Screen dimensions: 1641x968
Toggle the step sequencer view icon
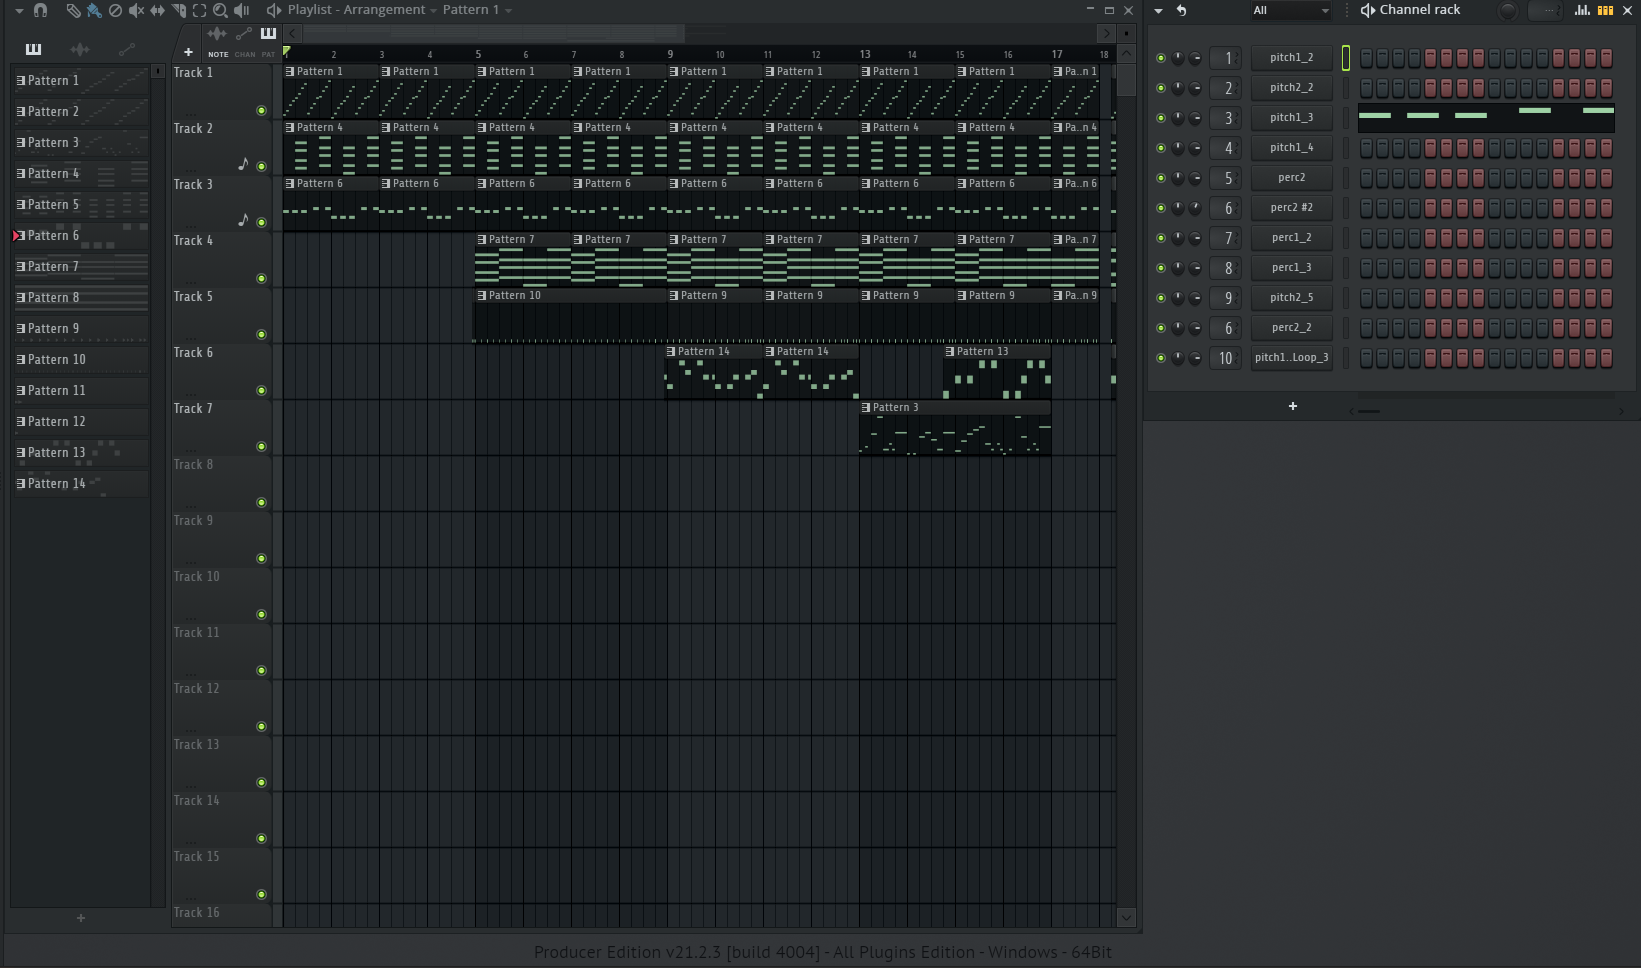tap(1604, 10)
